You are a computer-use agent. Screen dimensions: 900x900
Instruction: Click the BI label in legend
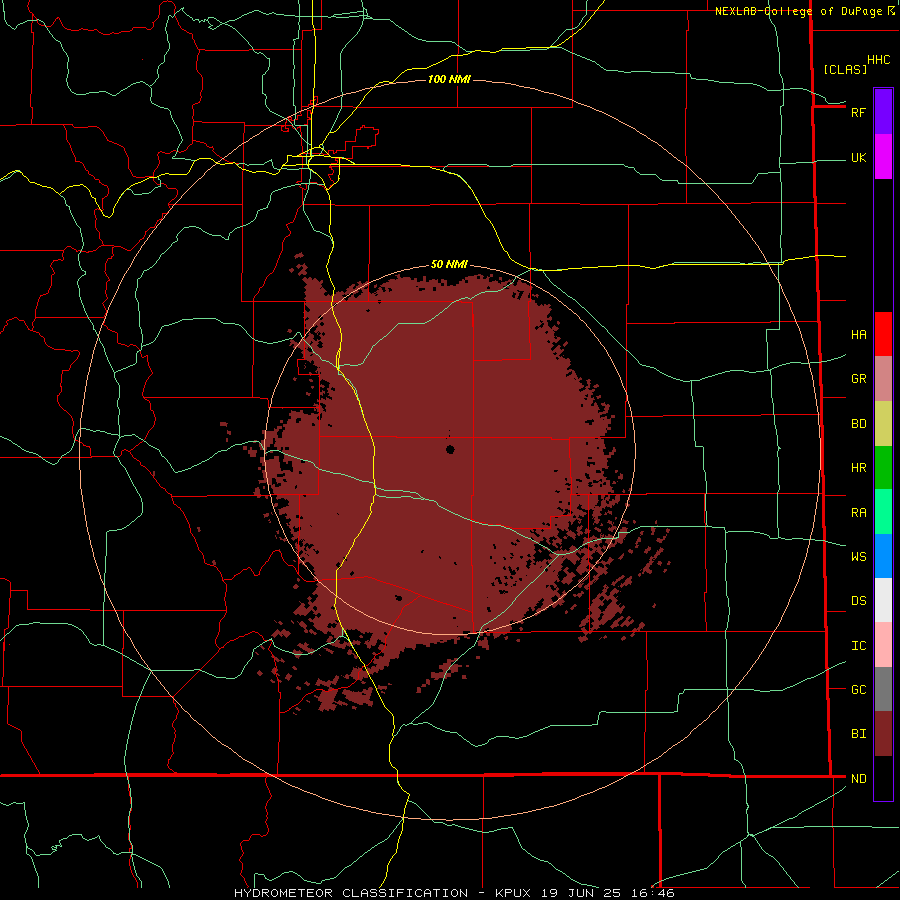click(858, 734)
